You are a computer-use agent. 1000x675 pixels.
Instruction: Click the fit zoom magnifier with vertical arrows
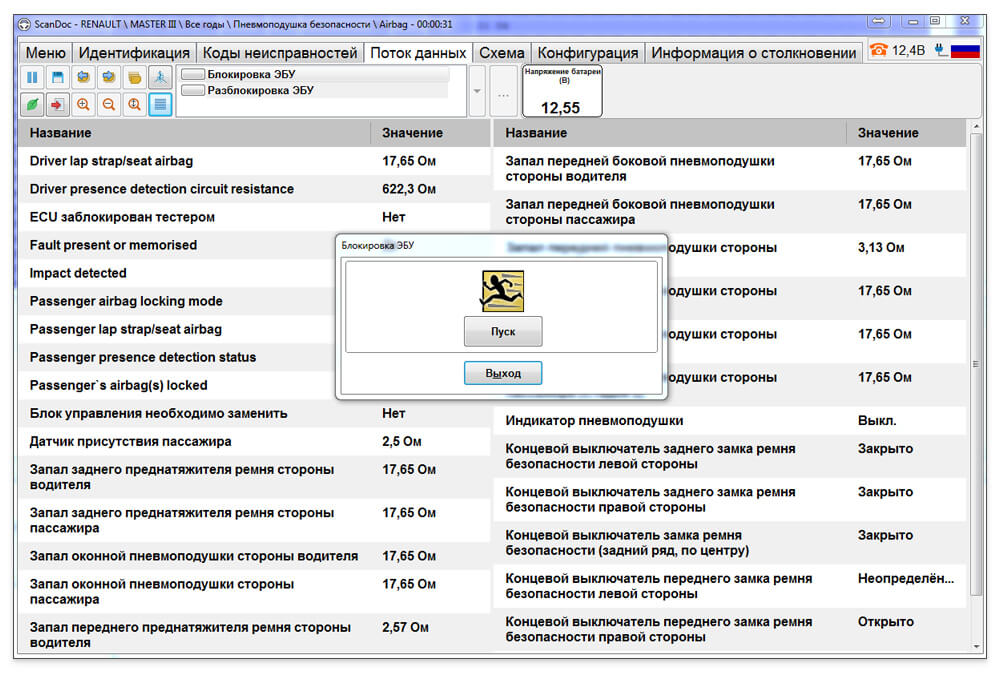coord(135,105)
